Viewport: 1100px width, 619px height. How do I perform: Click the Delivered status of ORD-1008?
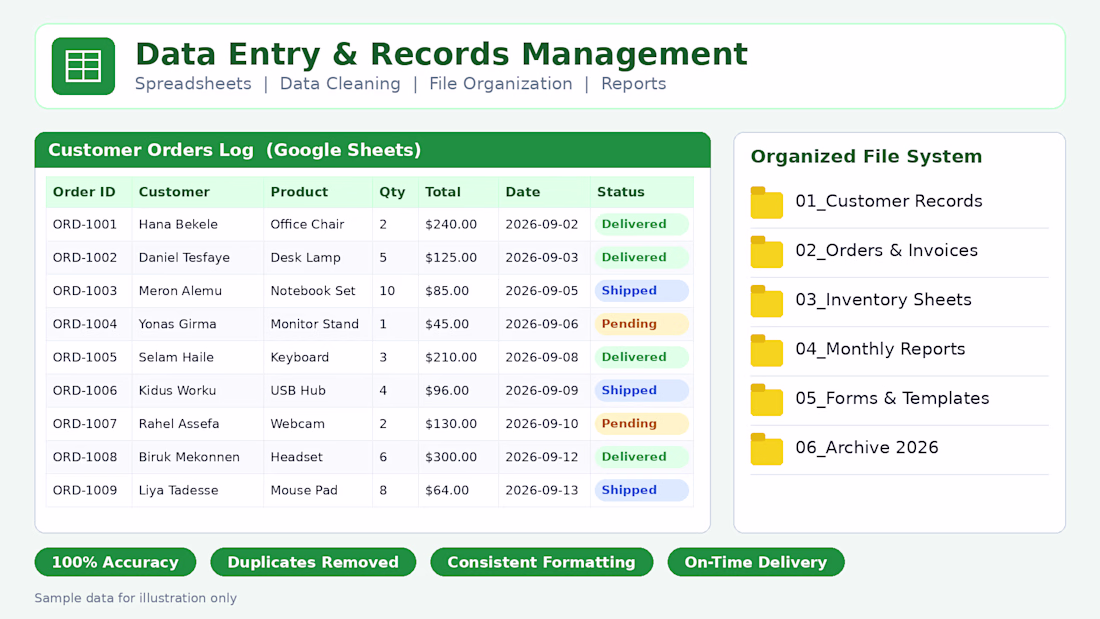tap(641, 457)
